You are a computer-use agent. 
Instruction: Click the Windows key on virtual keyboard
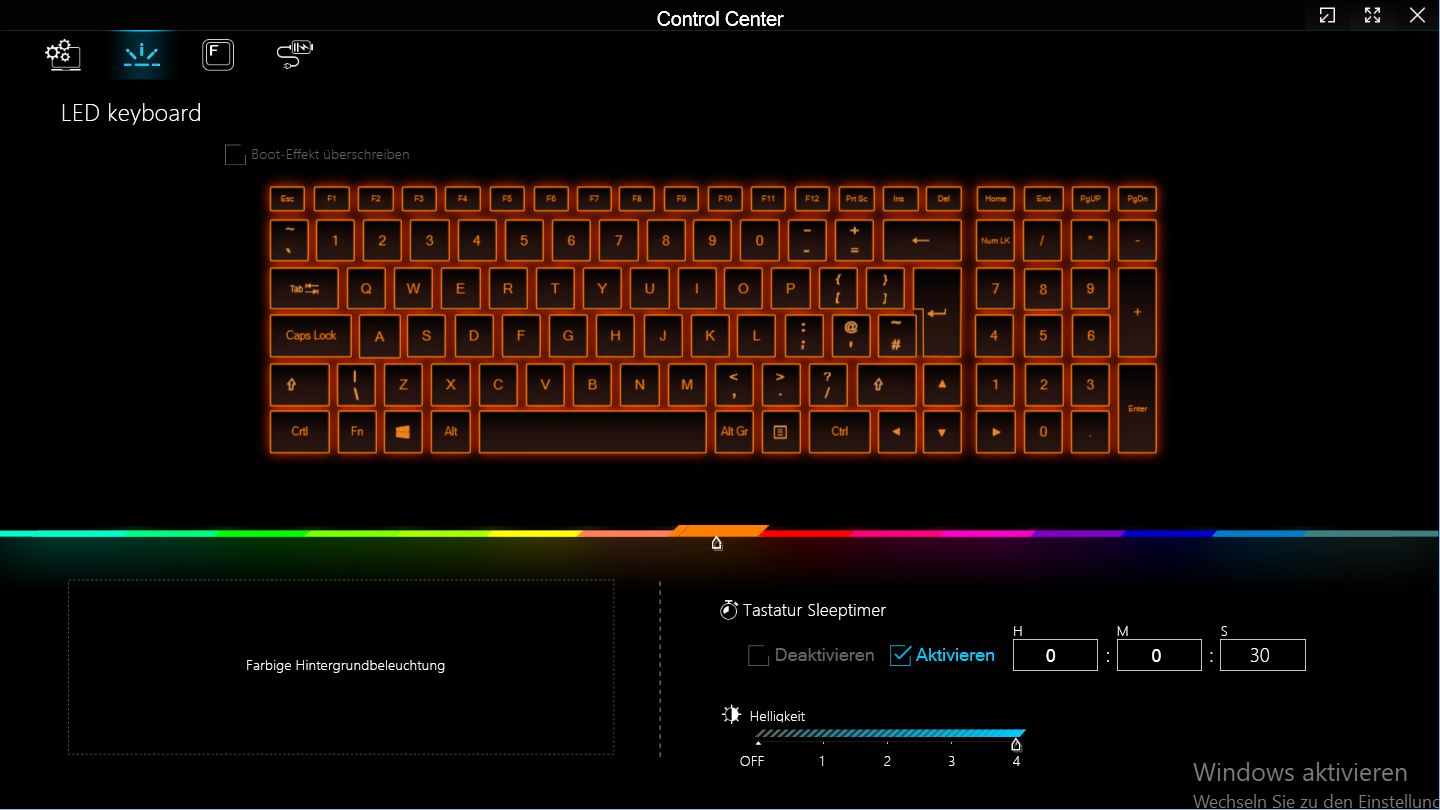click(403, 432)
